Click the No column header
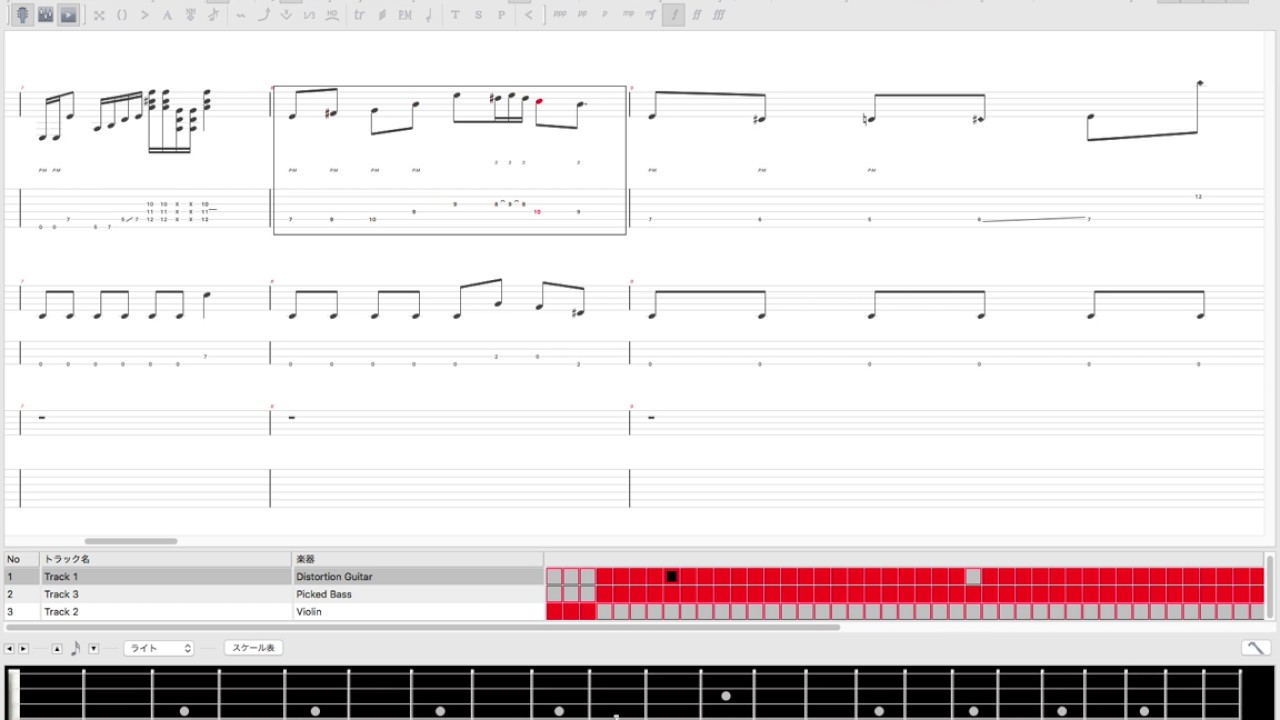Image resolution: width=1280 pixels, height=720 pixels. pos(21,559)
